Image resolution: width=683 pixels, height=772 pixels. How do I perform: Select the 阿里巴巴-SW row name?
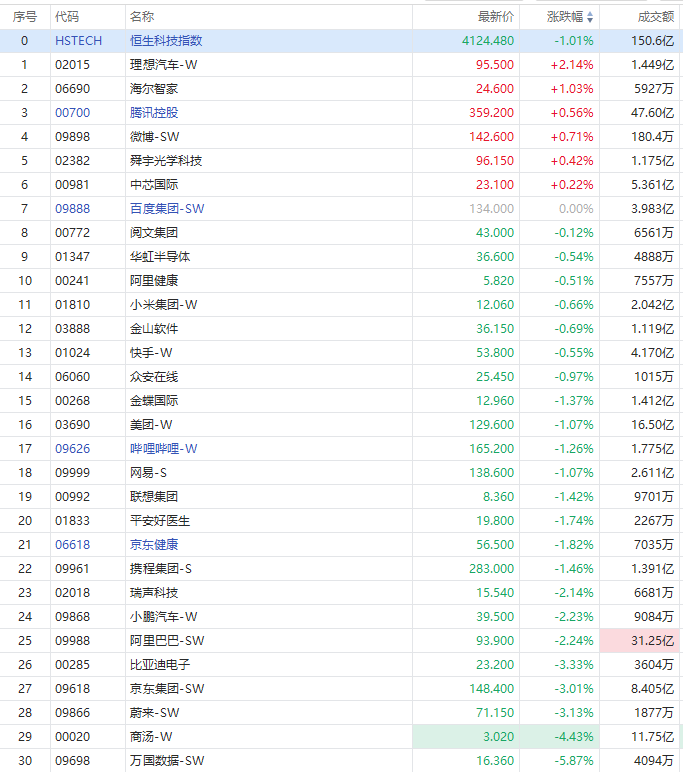(x=167, y=641)
